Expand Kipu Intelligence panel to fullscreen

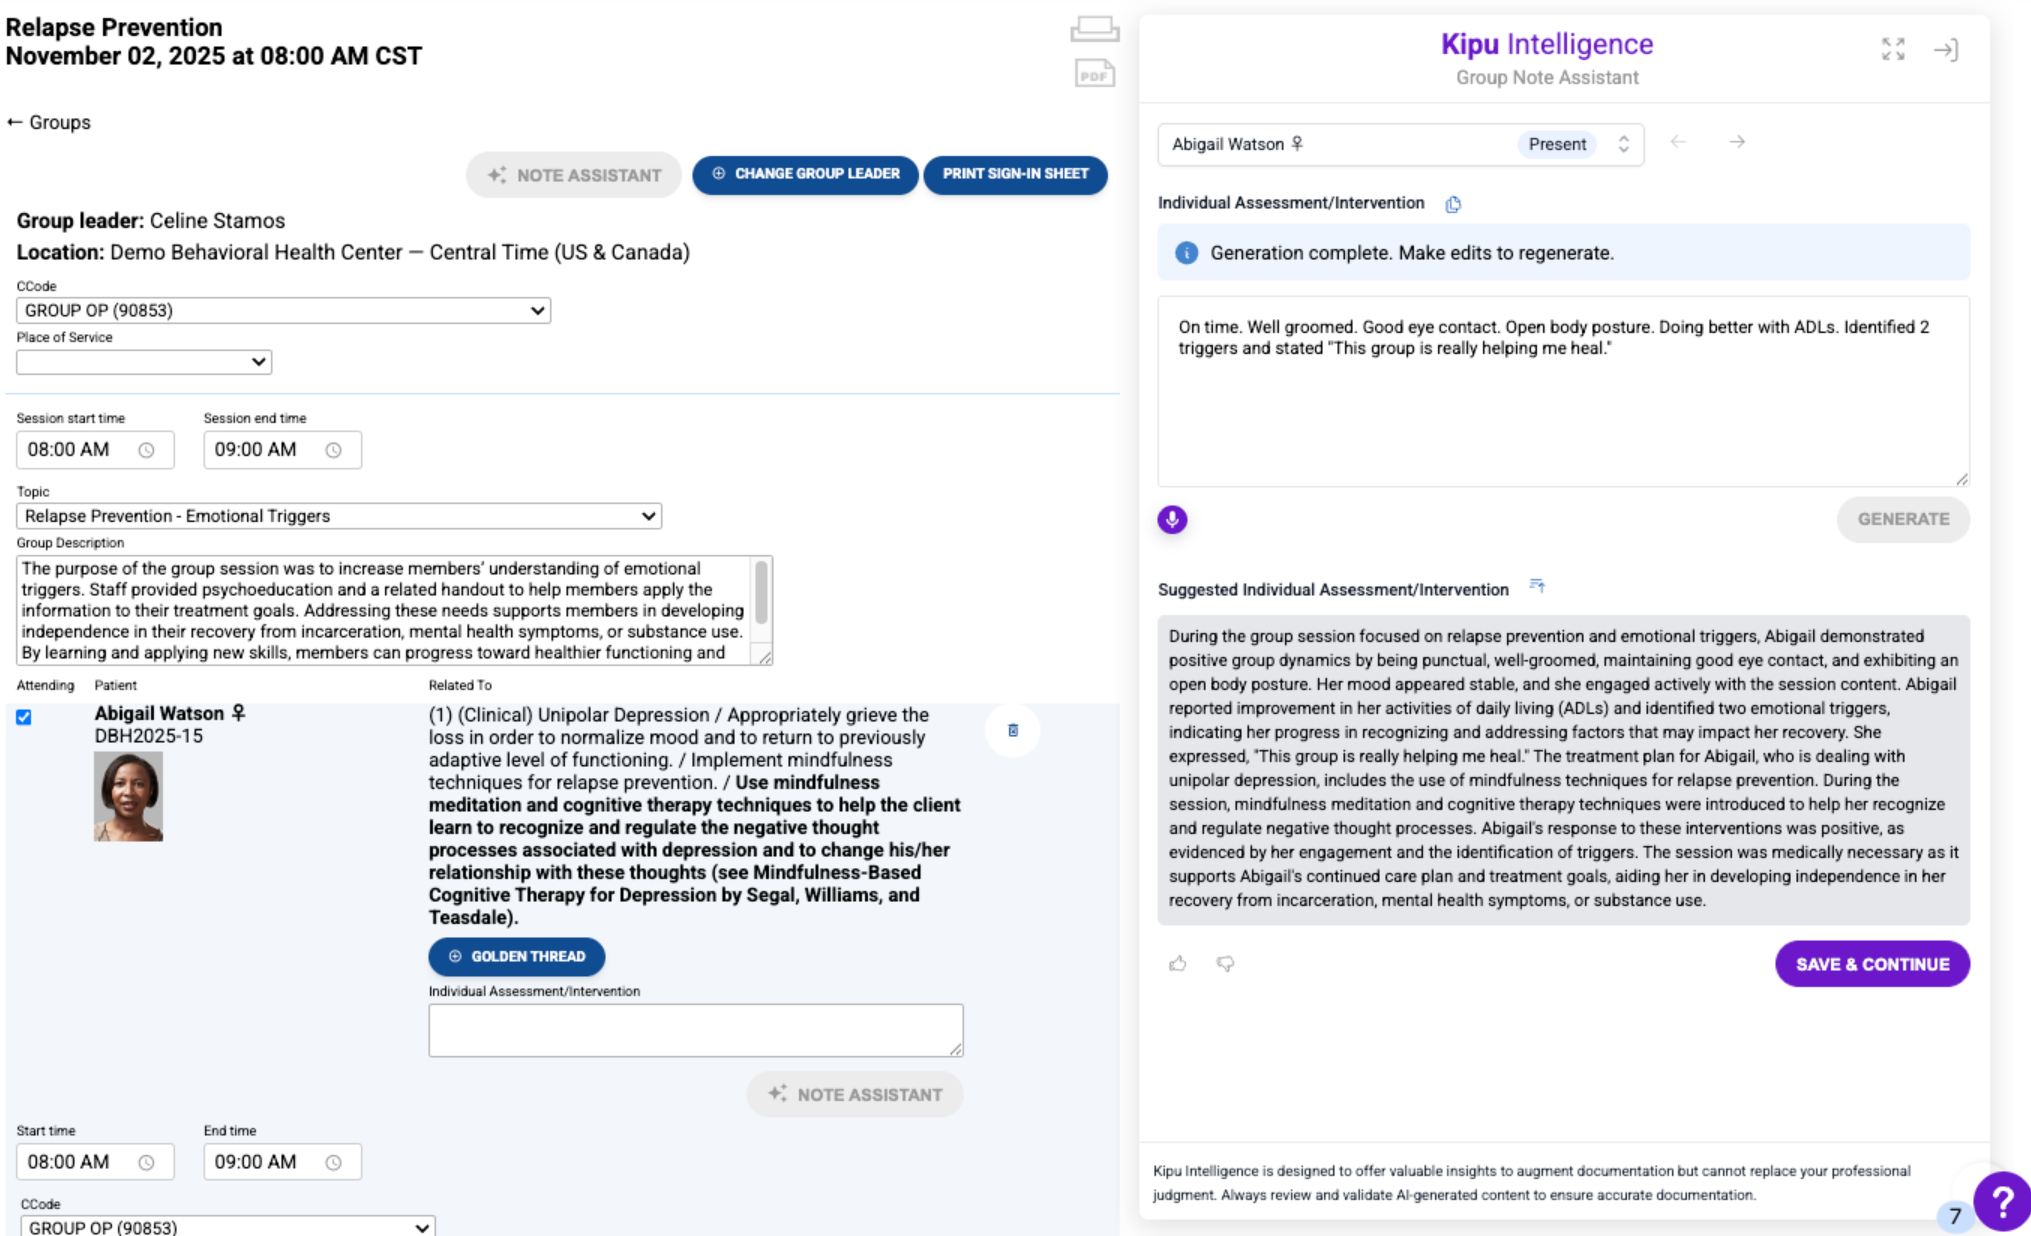click(x=1892, y=49)
